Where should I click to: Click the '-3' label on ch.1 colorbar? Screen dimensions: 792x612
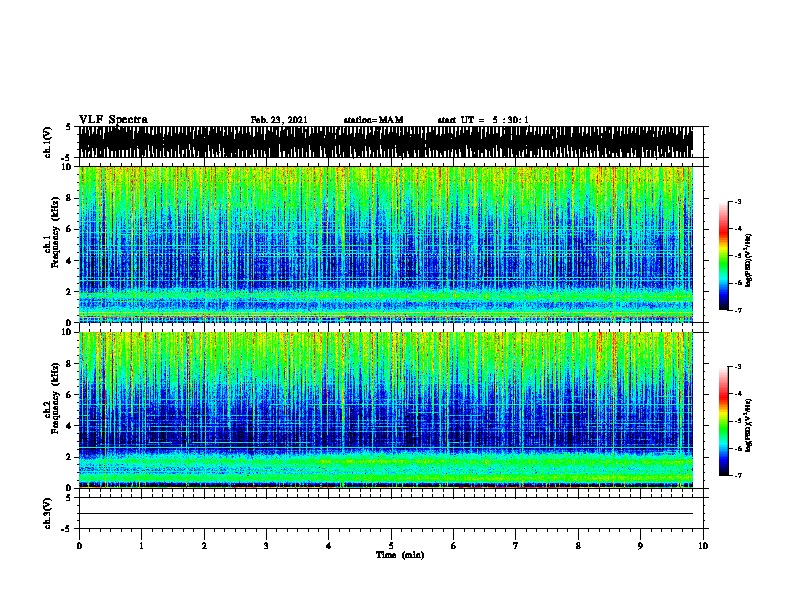click(738, 202)
